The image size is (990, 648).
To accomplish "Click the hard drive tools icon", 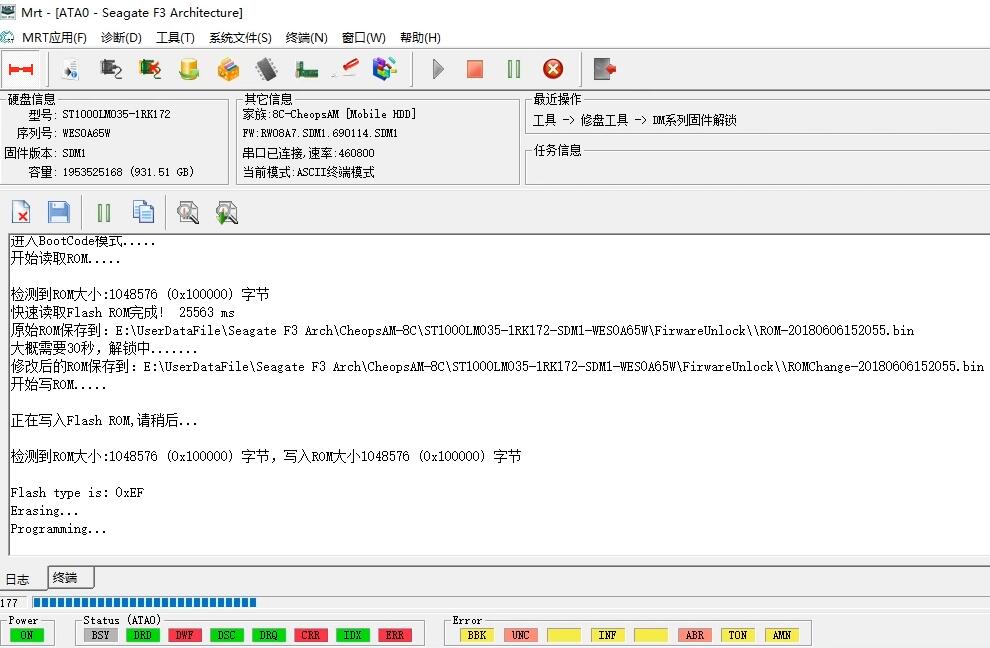I will click(111, 69).
